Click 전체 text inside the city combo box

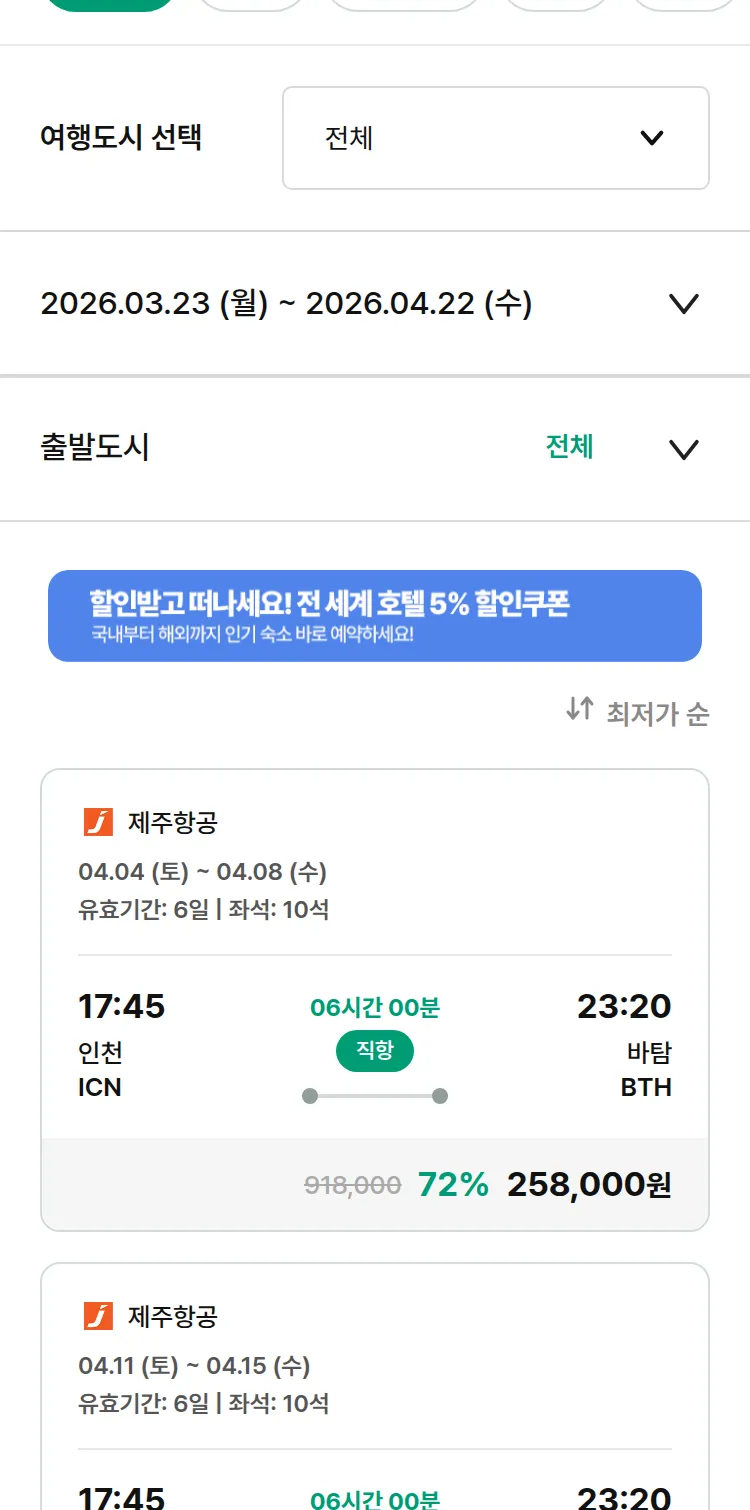pyautogui.click(x=349, y=138)
